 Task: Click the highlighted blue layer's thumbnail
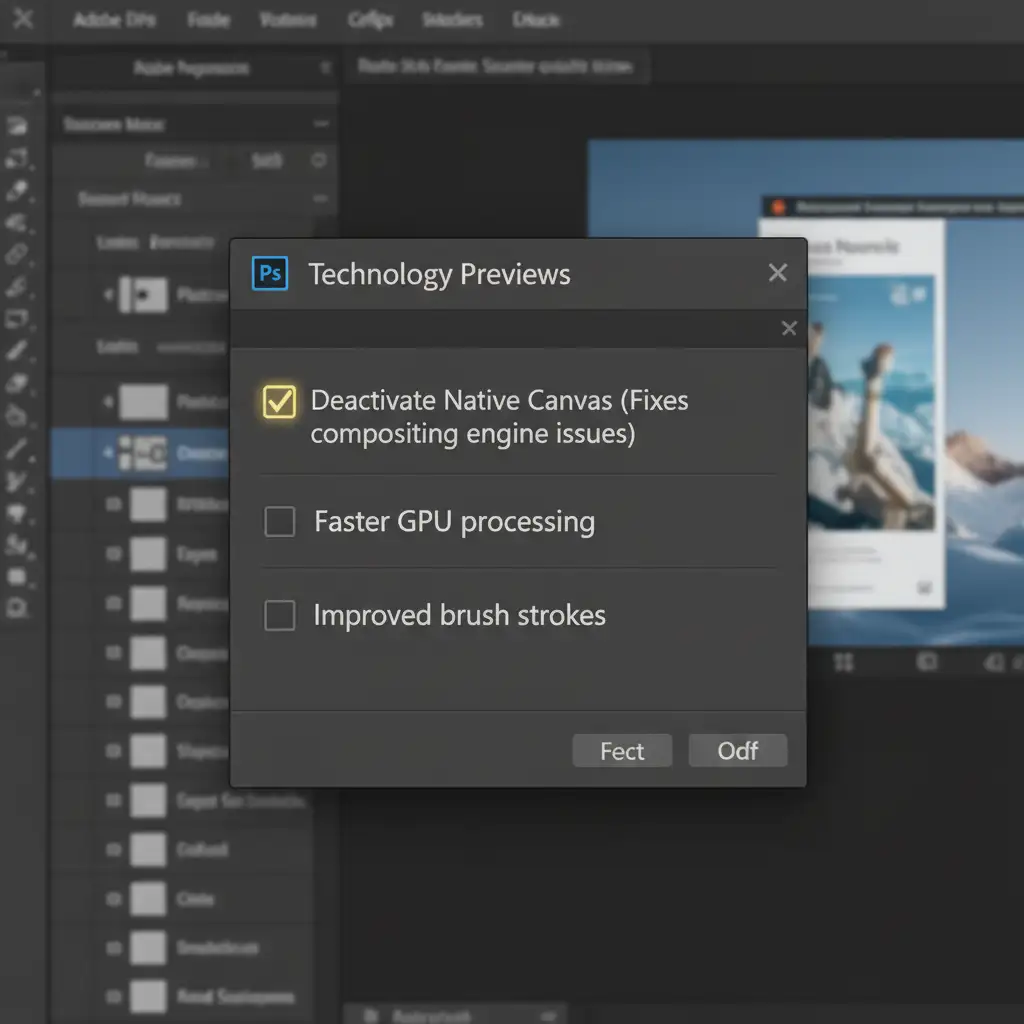coord(141,453)
